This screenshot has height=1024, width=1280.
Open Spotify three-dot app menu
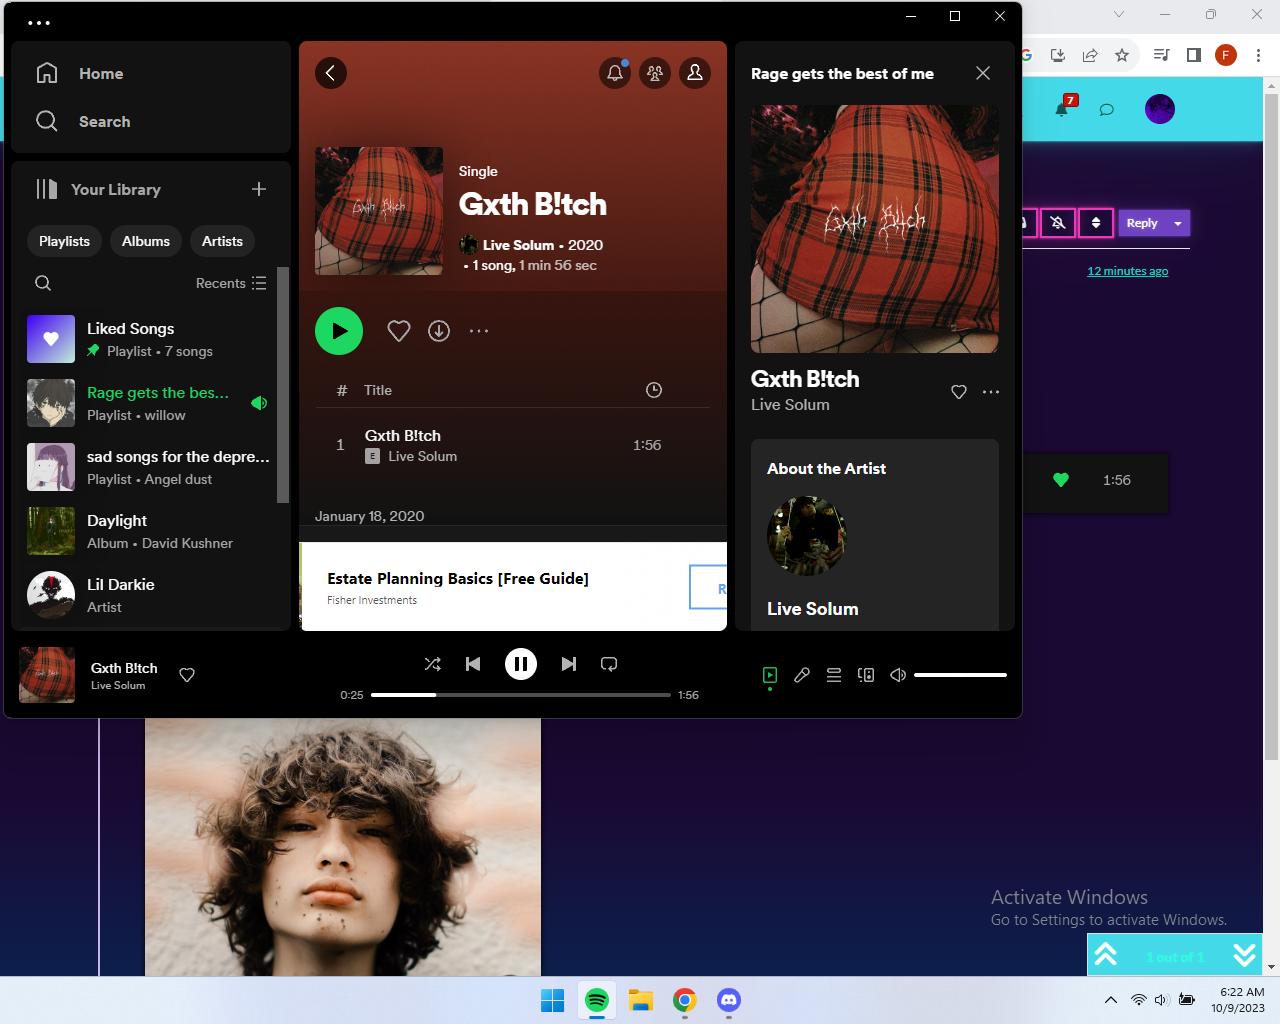tap(39, 22)
